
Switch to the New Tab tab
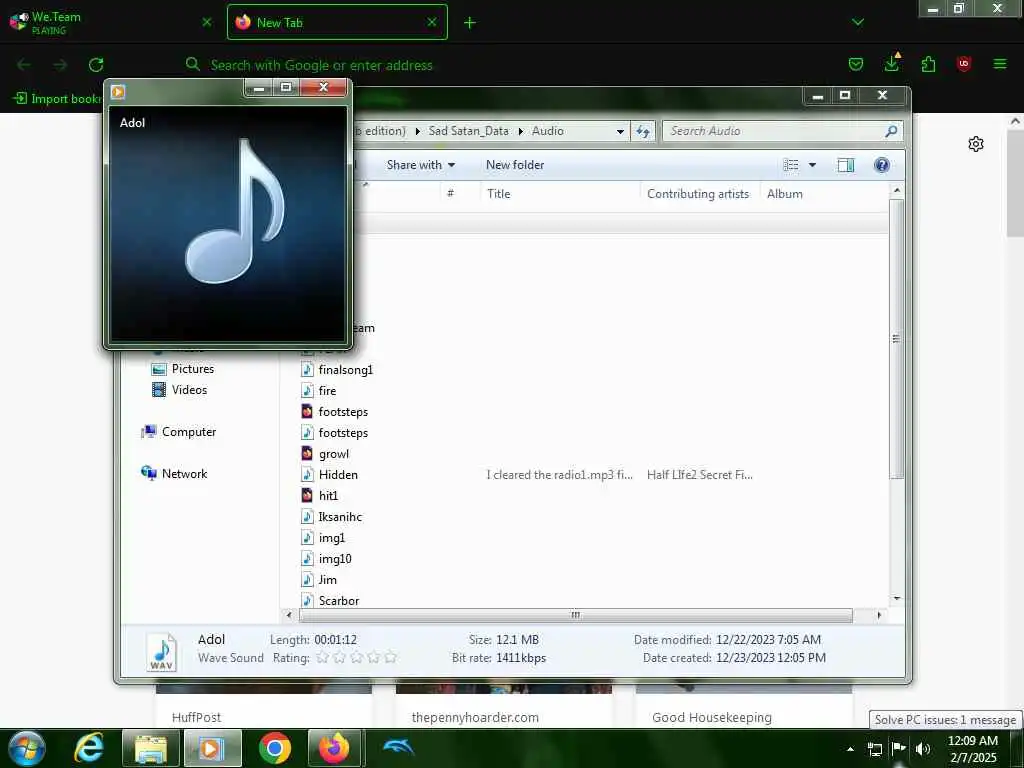click(337, 22)
